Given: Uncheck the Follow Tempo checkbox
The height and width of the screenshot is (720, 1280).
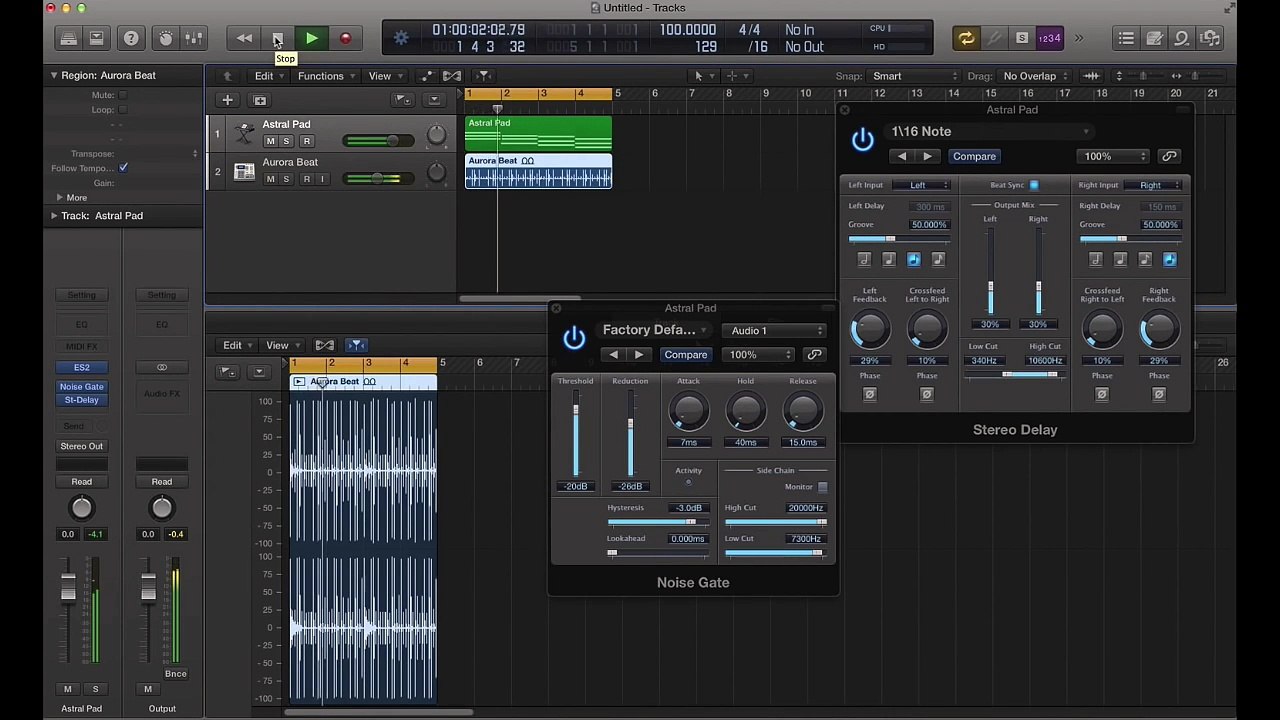Looking at the screenshot, I should [x=123, y=168].
